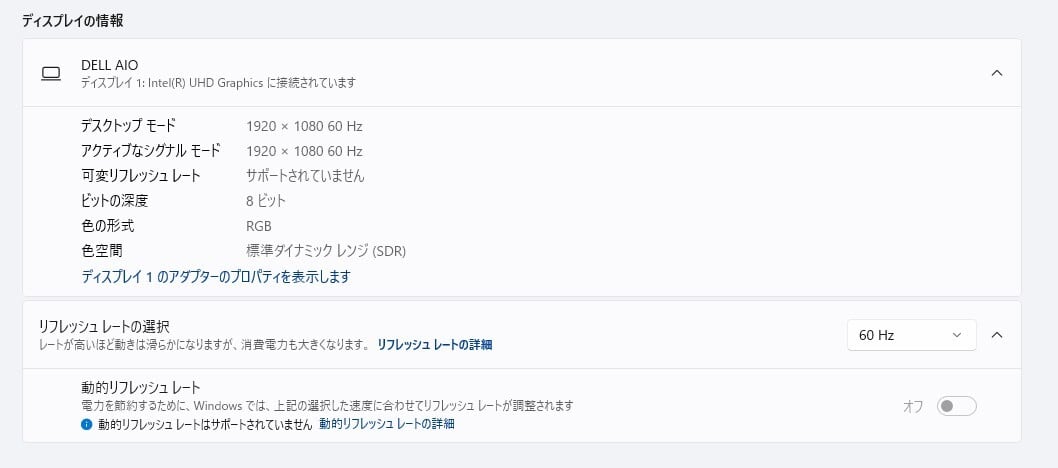Screen dimensions: 1058x468
Task: Click the オフ label beside the toggle
Action: pos(913,406)
